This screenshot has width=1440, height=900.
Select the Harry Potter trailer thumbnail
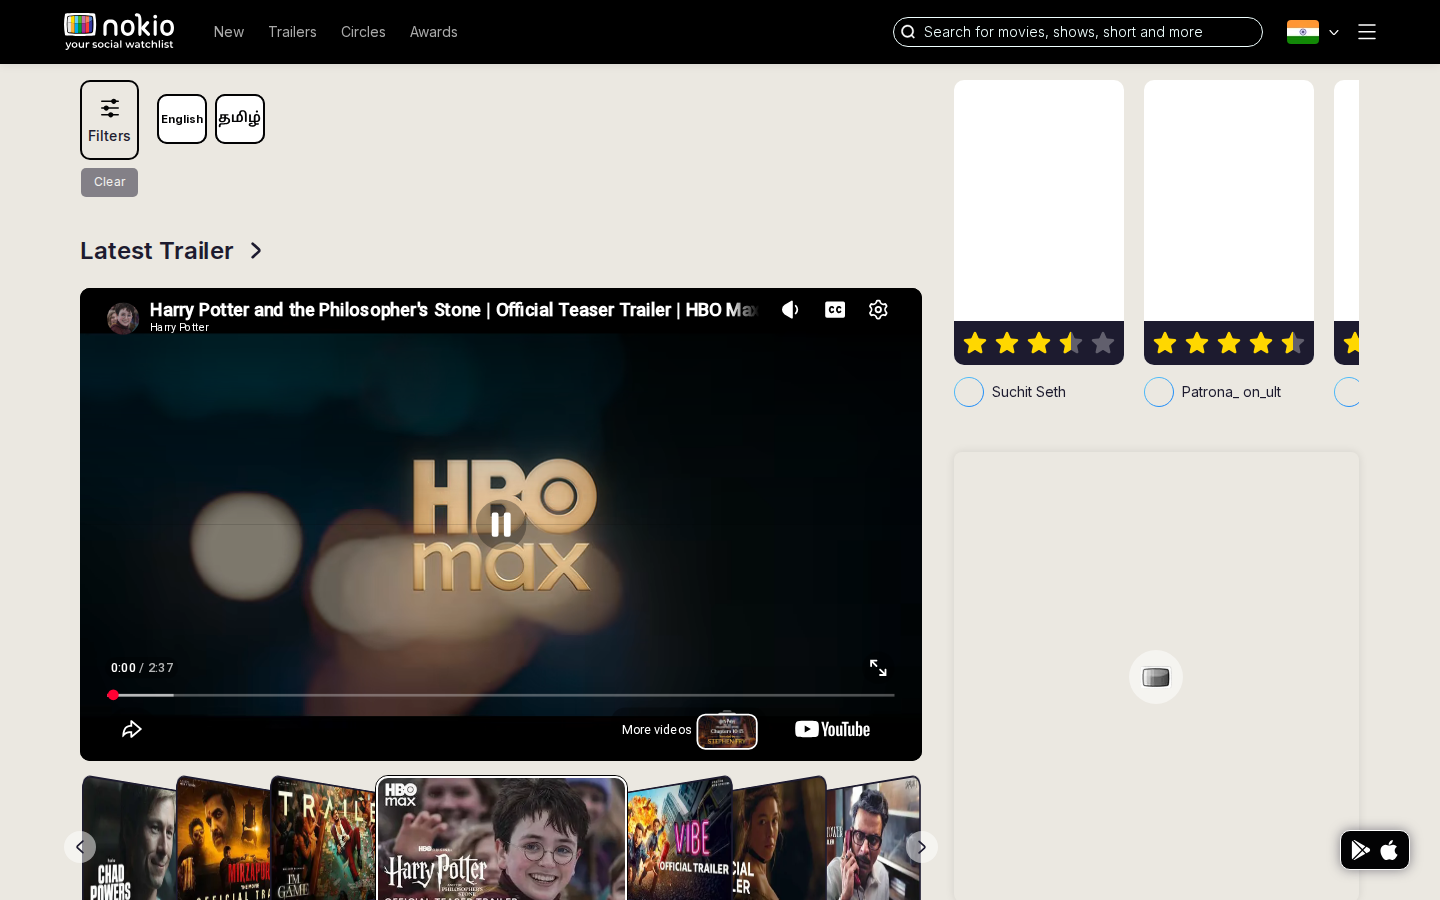pyautogui.click(x=501, y=839)
